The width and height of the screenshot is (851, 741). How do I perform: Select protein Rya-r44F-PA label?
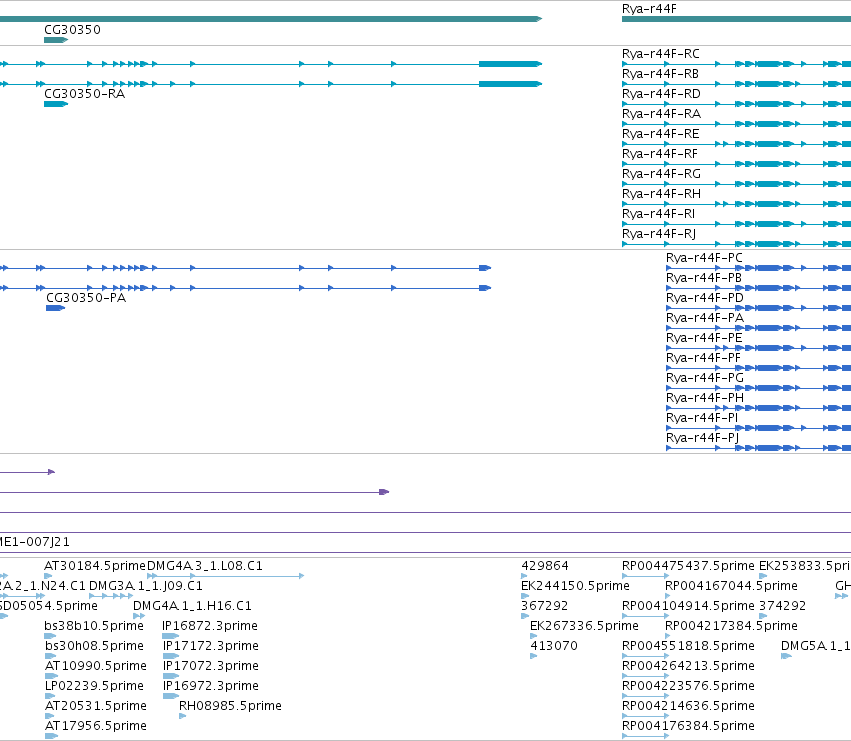coord(704,318)
